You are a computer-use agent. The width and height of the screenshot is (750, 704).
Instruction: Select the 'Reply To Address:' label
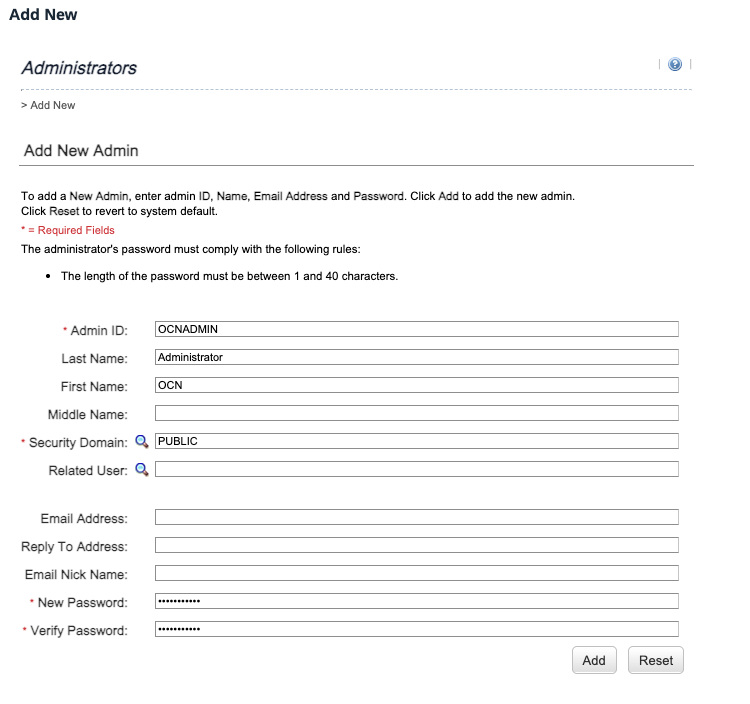pos(74,547)
